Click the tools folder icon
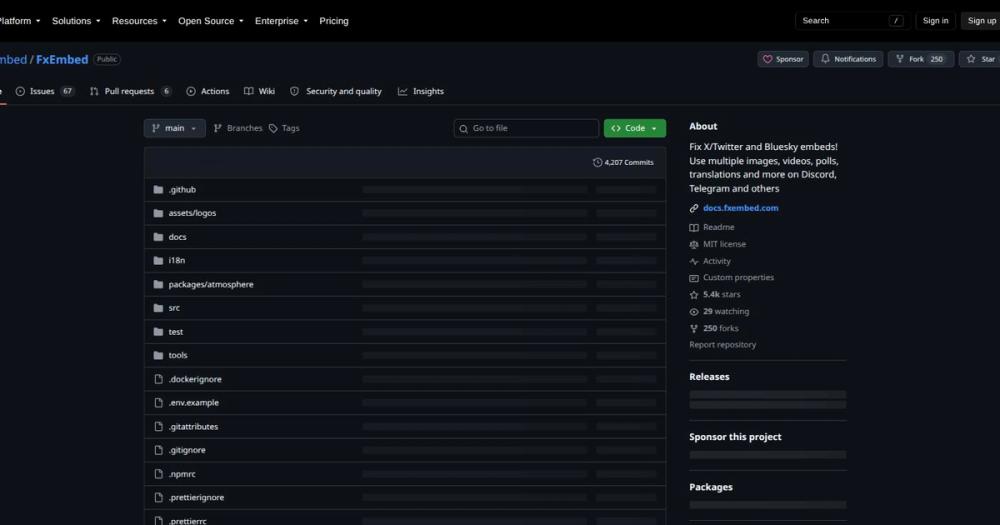The height and width of the screenshot is (525, 1000). pos(158,355)
